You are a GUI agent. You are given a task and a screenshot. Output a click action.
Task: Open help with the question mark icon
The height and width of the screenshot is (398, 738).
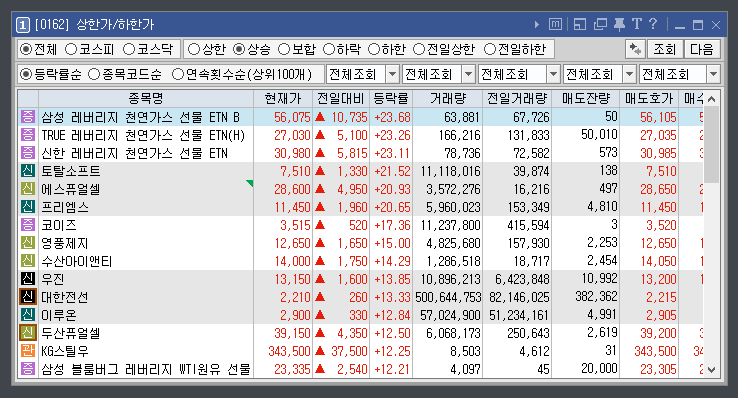pos(653,24)
